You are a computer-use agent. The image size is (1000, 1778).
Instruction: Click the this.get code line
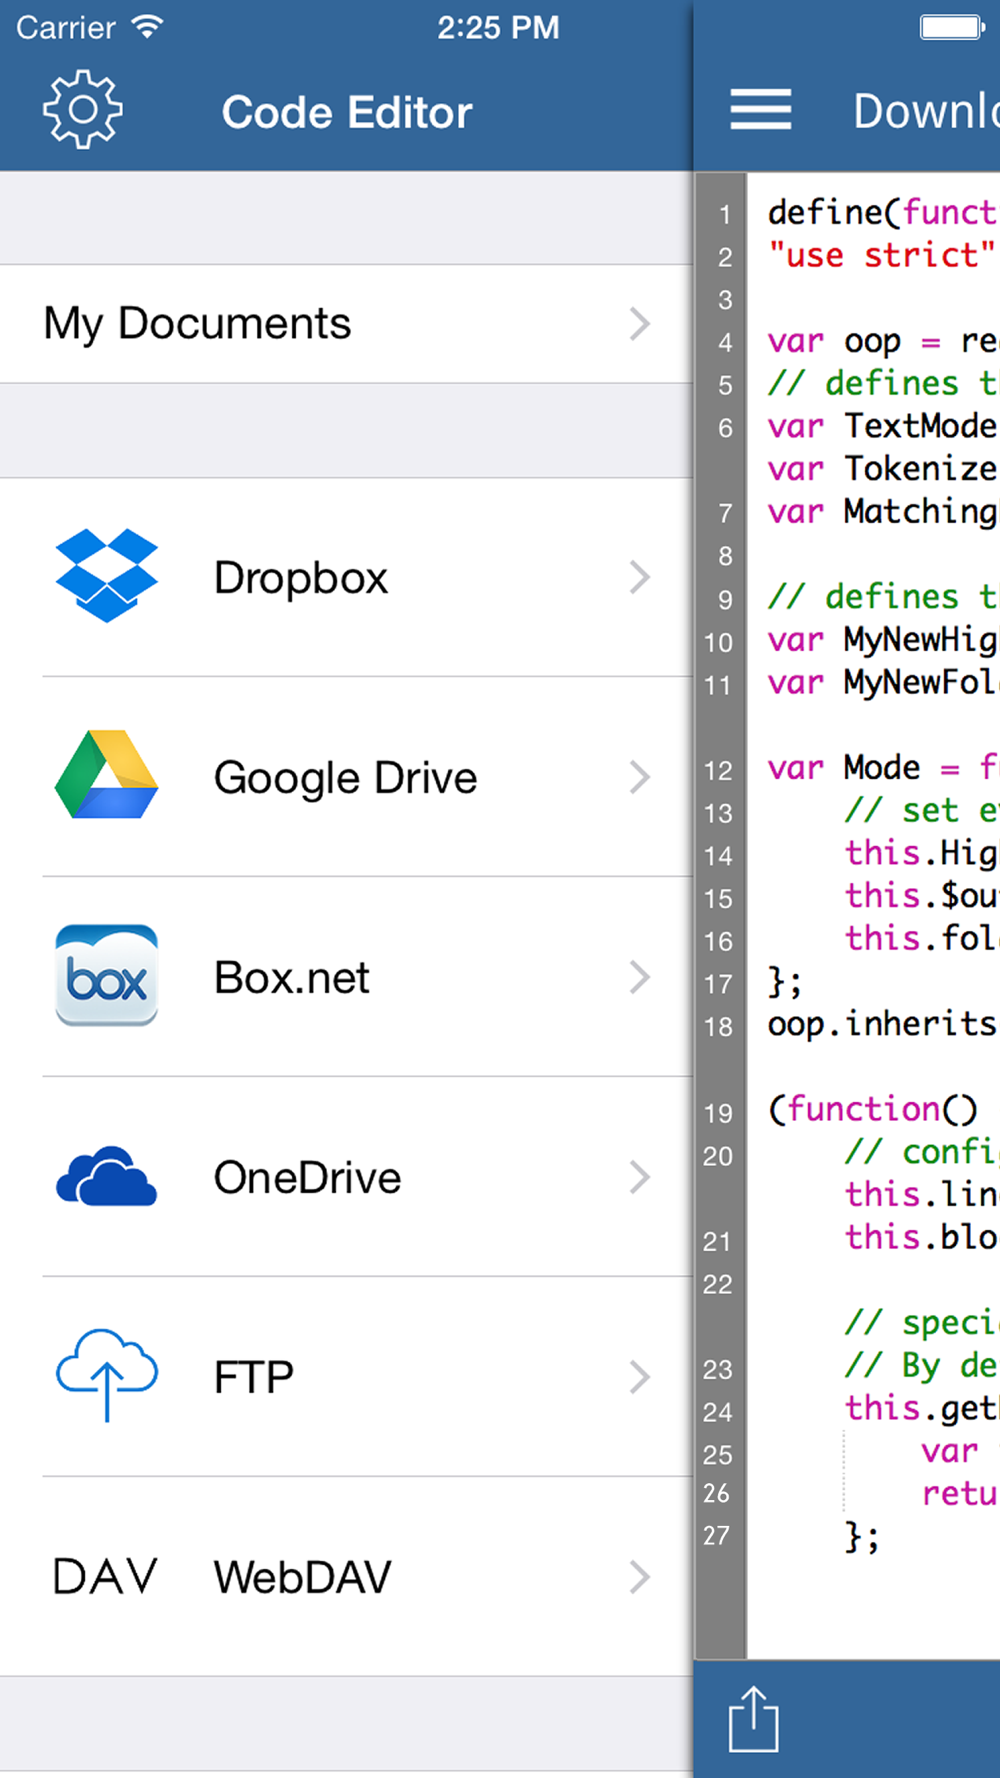click(922, 1408)
